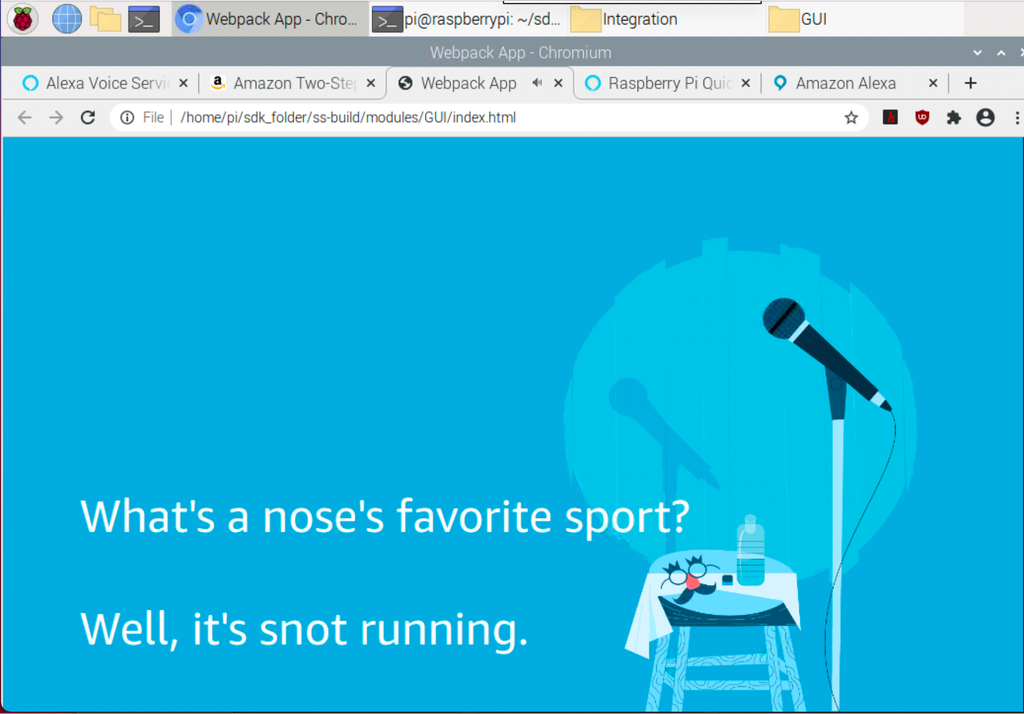This screenshot has width=1024, height=714.
Task: Open the Chromium profile account icon
Action: 985,118
